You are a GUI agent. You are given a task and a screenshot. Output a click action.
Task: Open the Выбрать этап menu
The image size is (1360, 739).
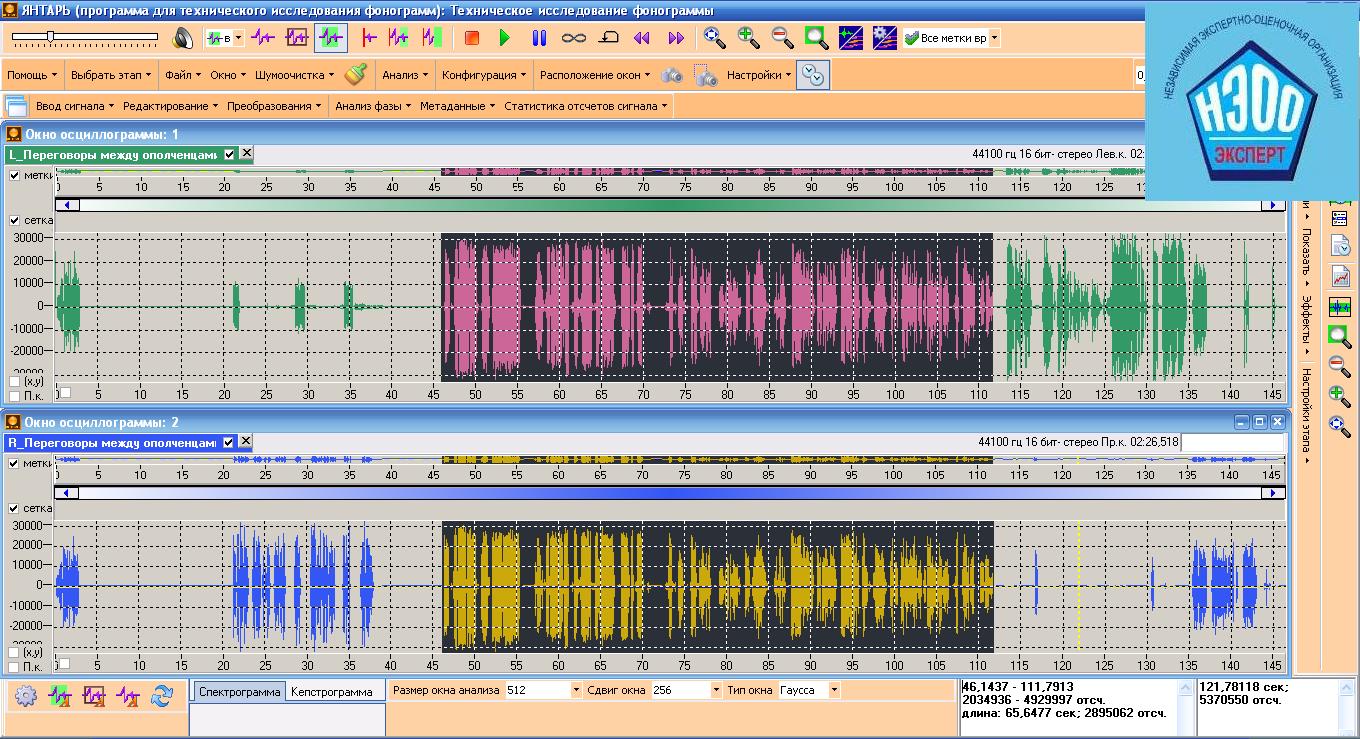click(113, 75)
